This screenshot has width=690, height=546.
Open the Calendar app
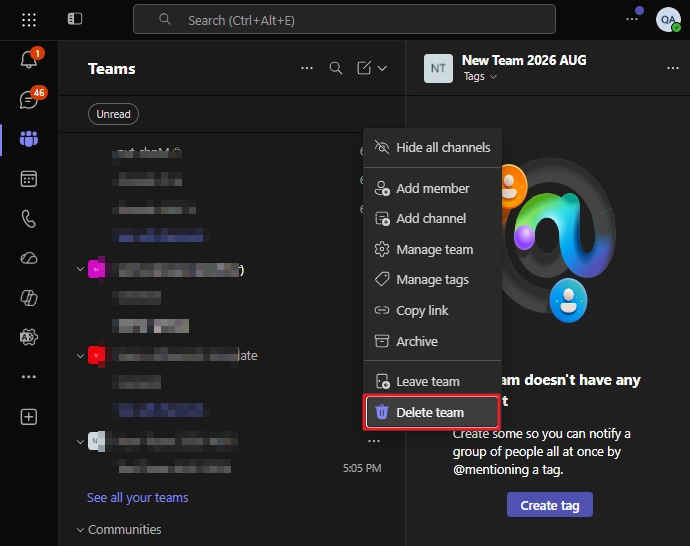[29, 179]
